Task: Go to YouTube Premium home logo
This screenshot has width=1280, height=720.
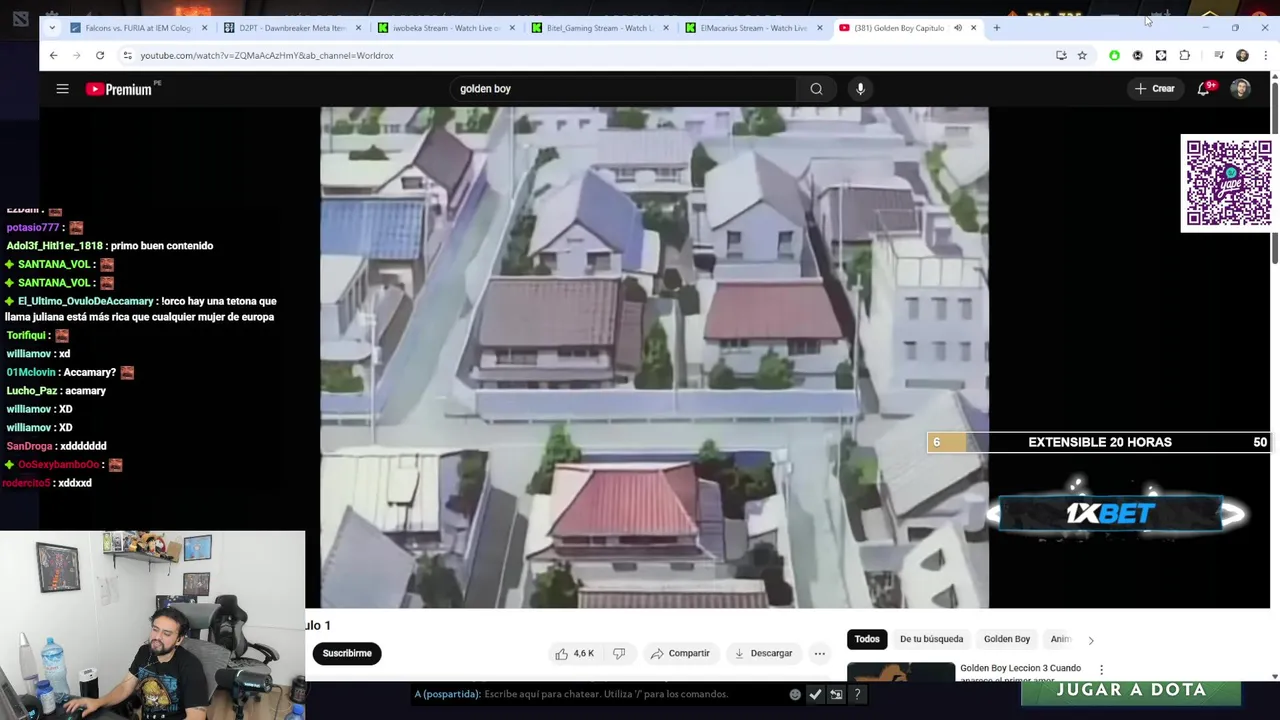Action: 119,89
